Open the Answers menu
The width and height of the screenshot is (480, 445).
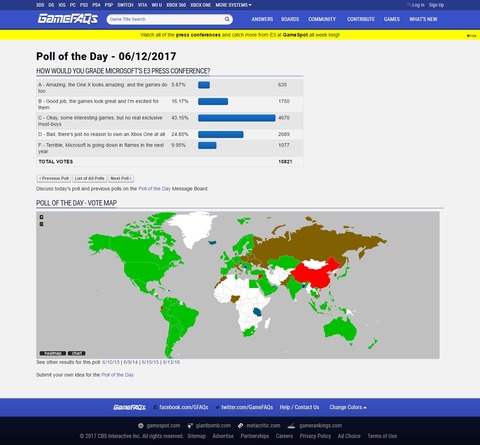coord(262,19)
